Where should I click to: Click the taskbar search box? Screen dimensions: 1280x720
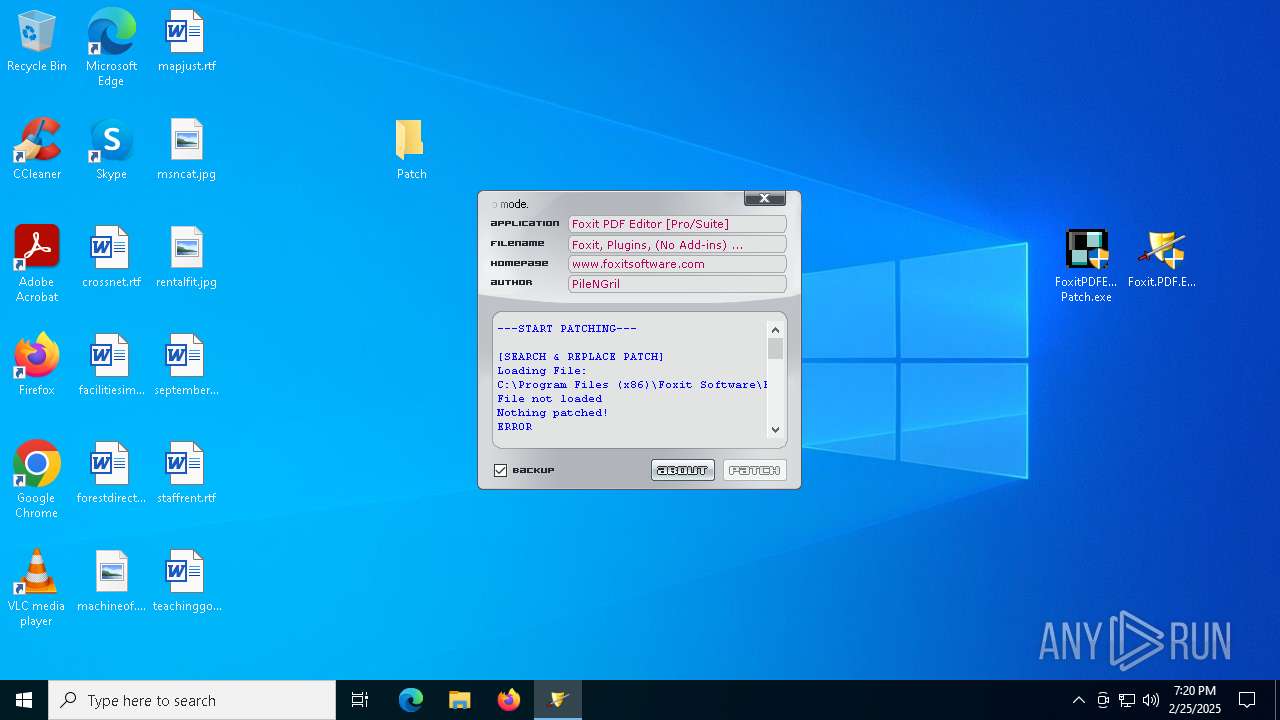192,700
